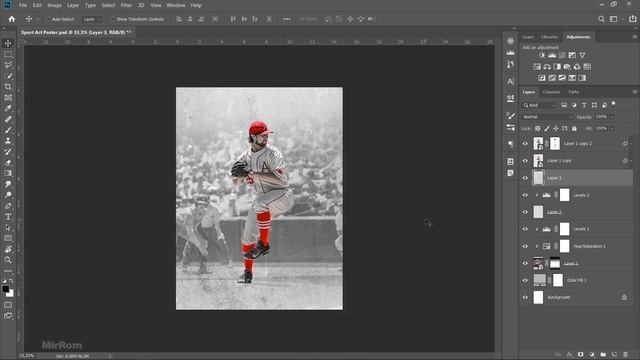Screen dimensions: 640x360
Task: Open the Adjustments panel options menu
Action: (x=635, y=37)
